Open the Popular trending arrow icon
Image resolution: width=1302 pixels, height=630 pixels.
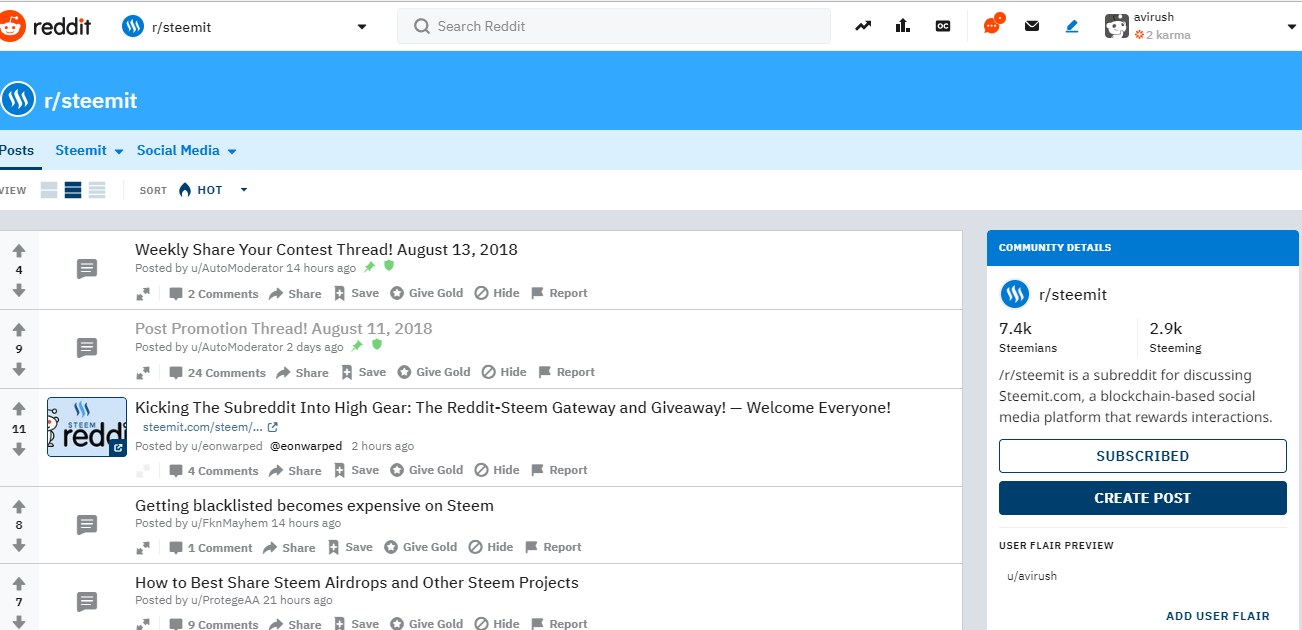[863, 26]
